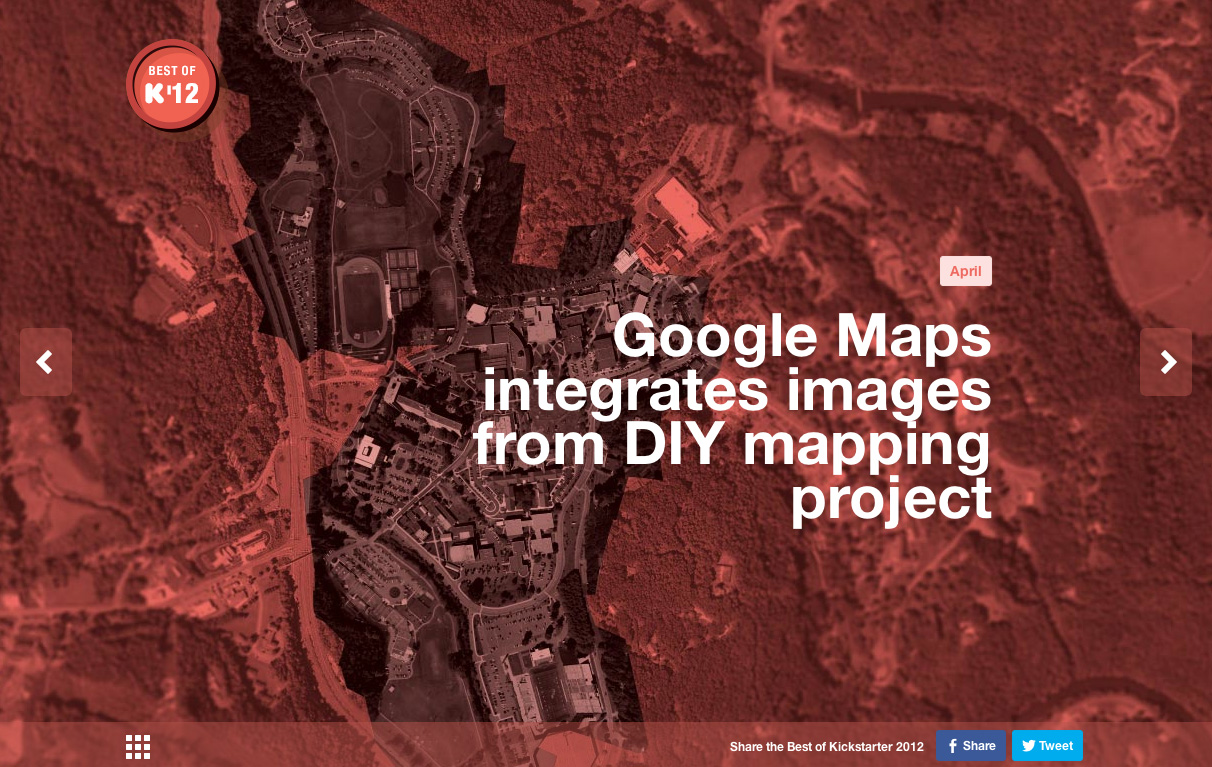
Task: Click the word 'project' in the headline
Action: pos(890,498)
